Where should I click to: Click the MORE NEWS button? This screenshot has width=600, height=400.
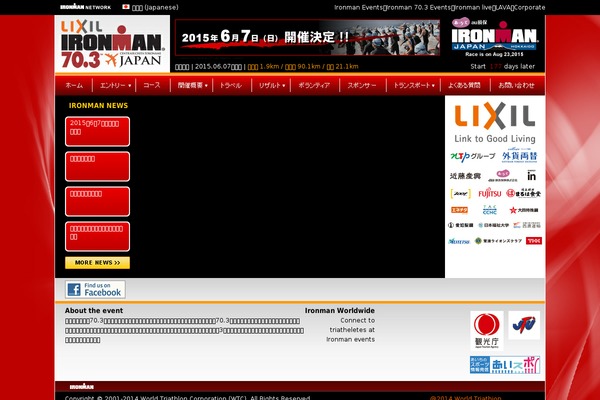point(97,263)
